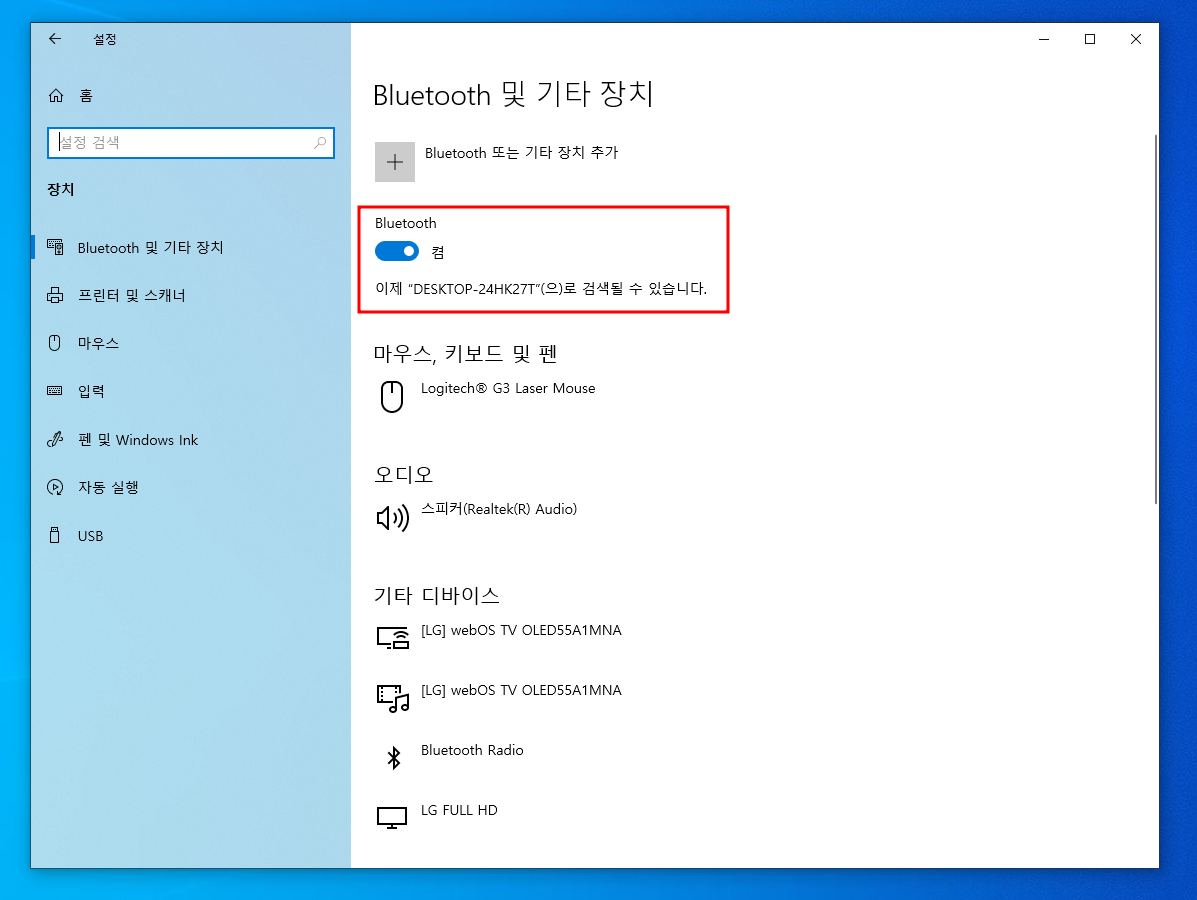Go to 홈 settings home
This screenshot has height=900, width=1197.
coord(86,95)
